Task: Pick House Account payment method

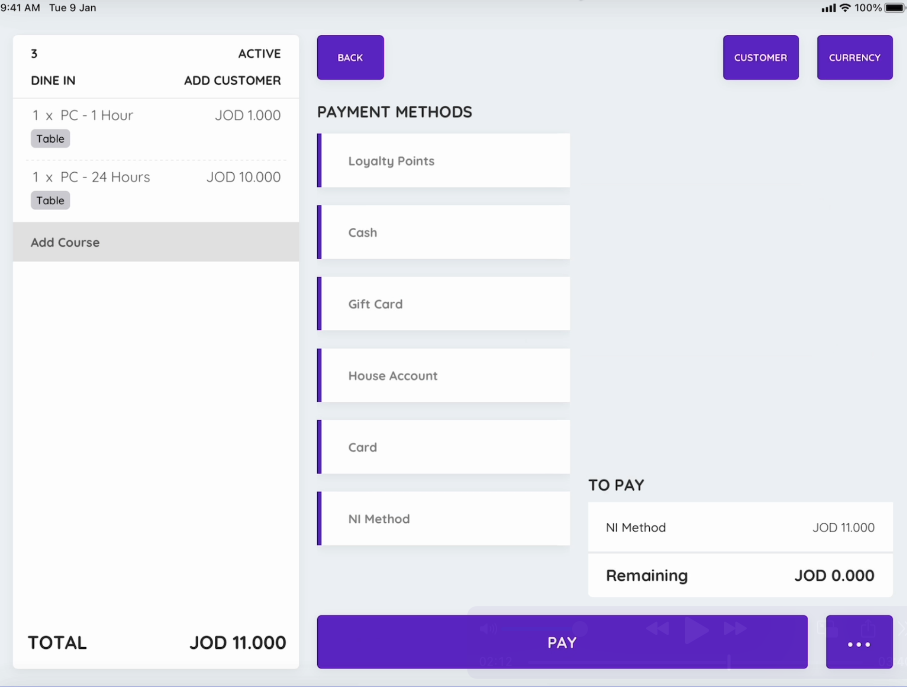Action: (444, 375)
